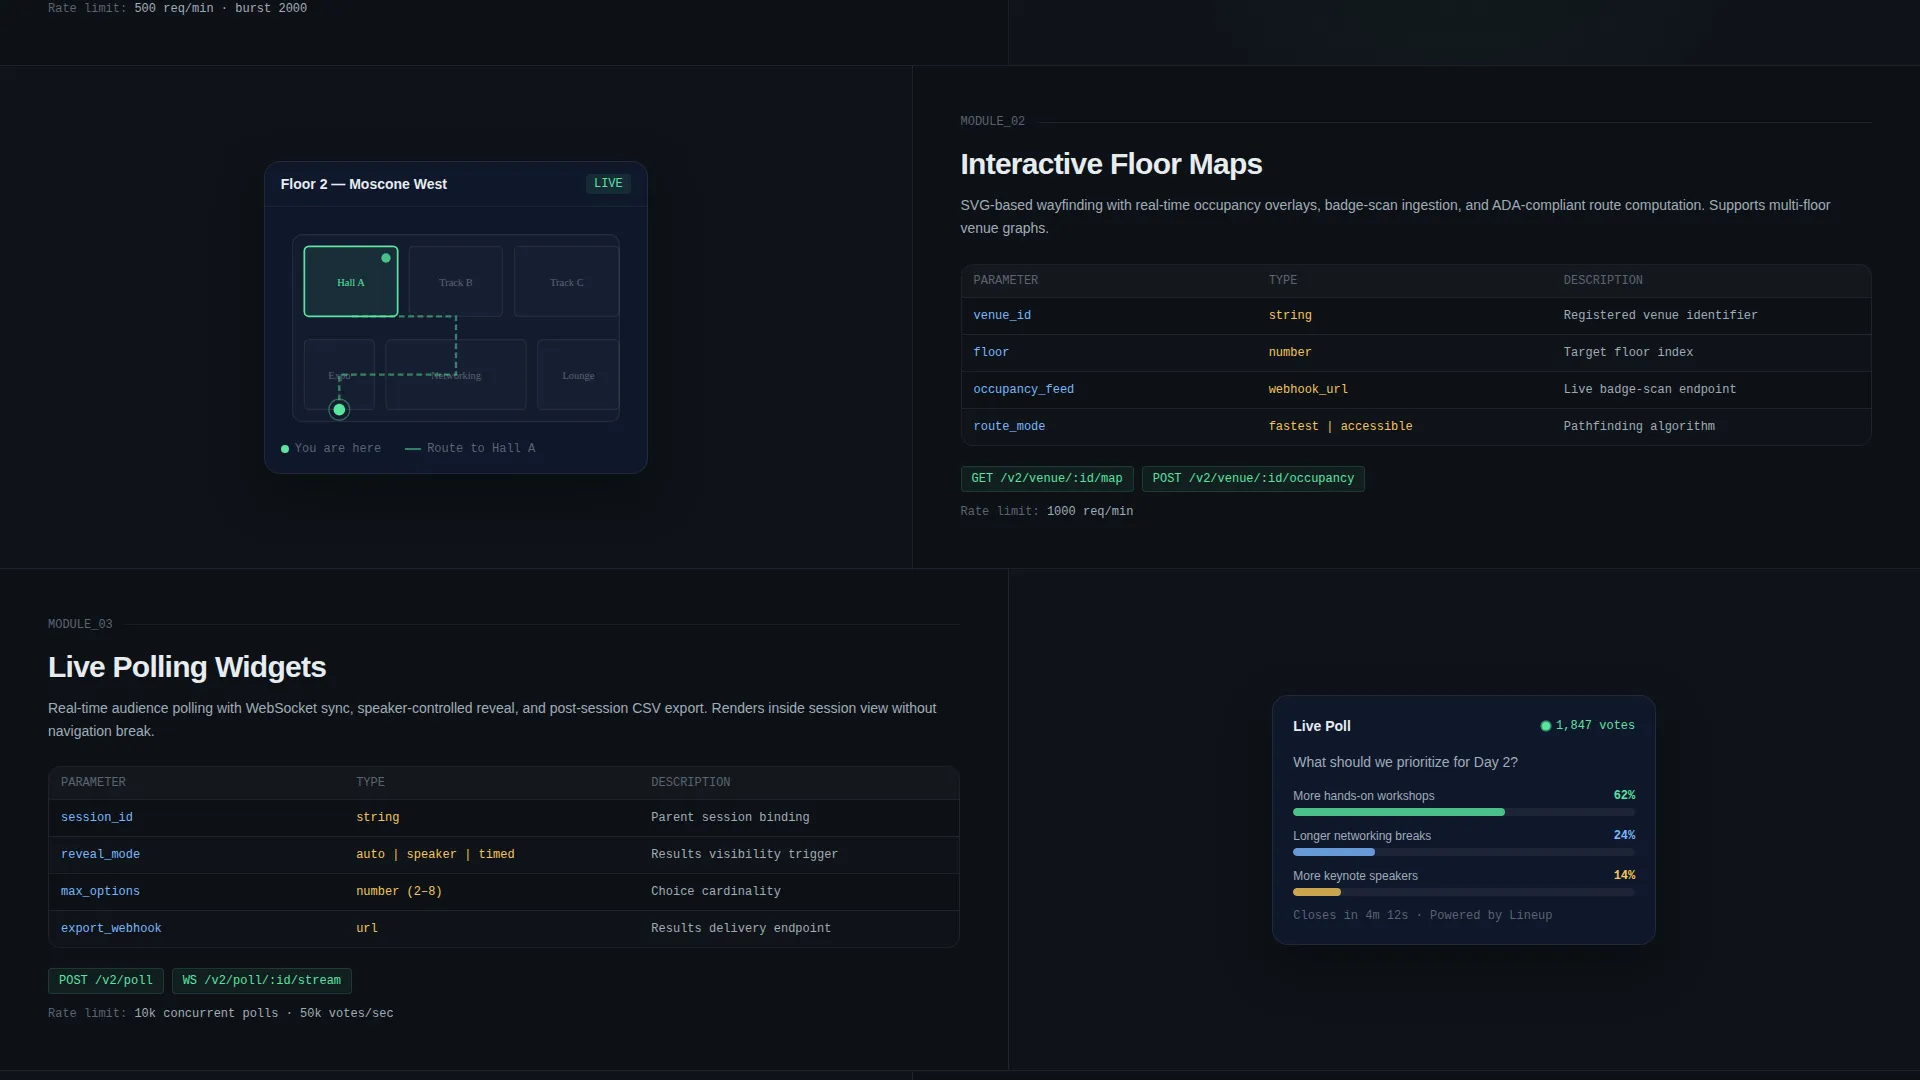Click POST /v2/venue/:id/occupancy endpoint badge
Viewport: 1920px width, 1080px height.
pyautogui.click(x=1253, y=479)
